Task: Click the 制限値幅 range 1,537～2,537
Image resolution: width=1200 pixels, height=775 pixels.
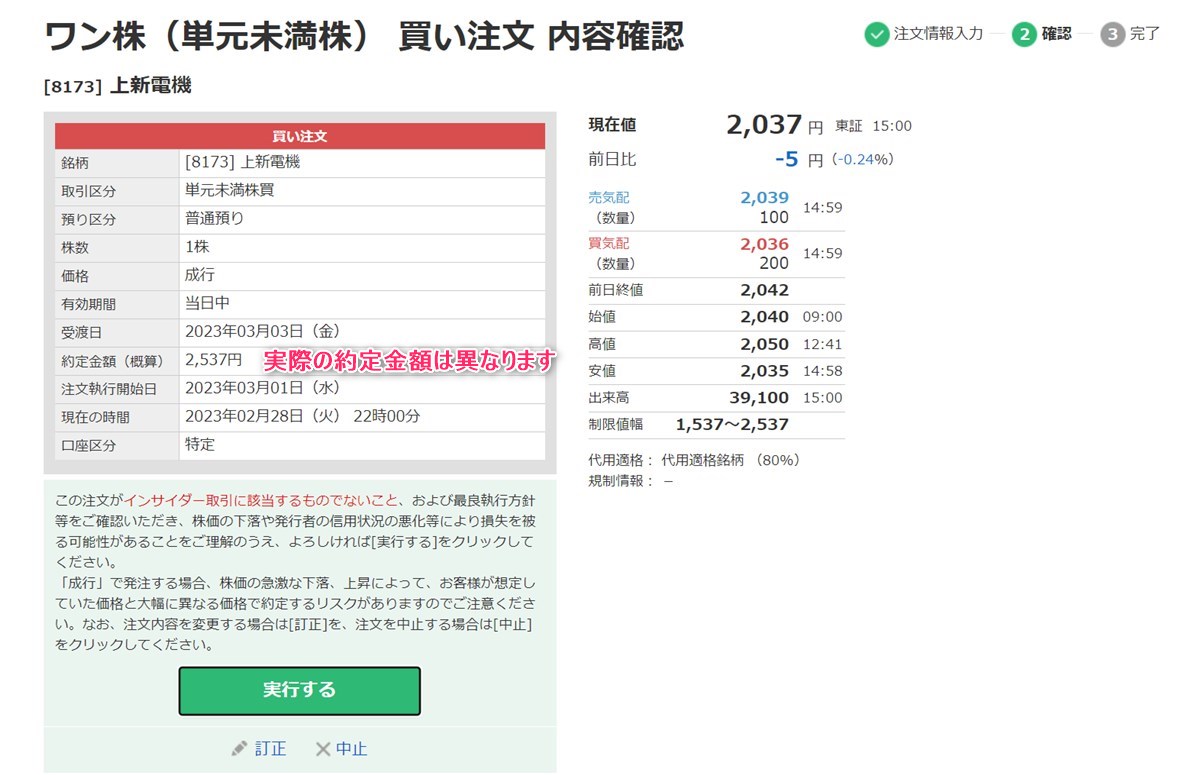Action: pyautogui.click(x=732, y=425)
